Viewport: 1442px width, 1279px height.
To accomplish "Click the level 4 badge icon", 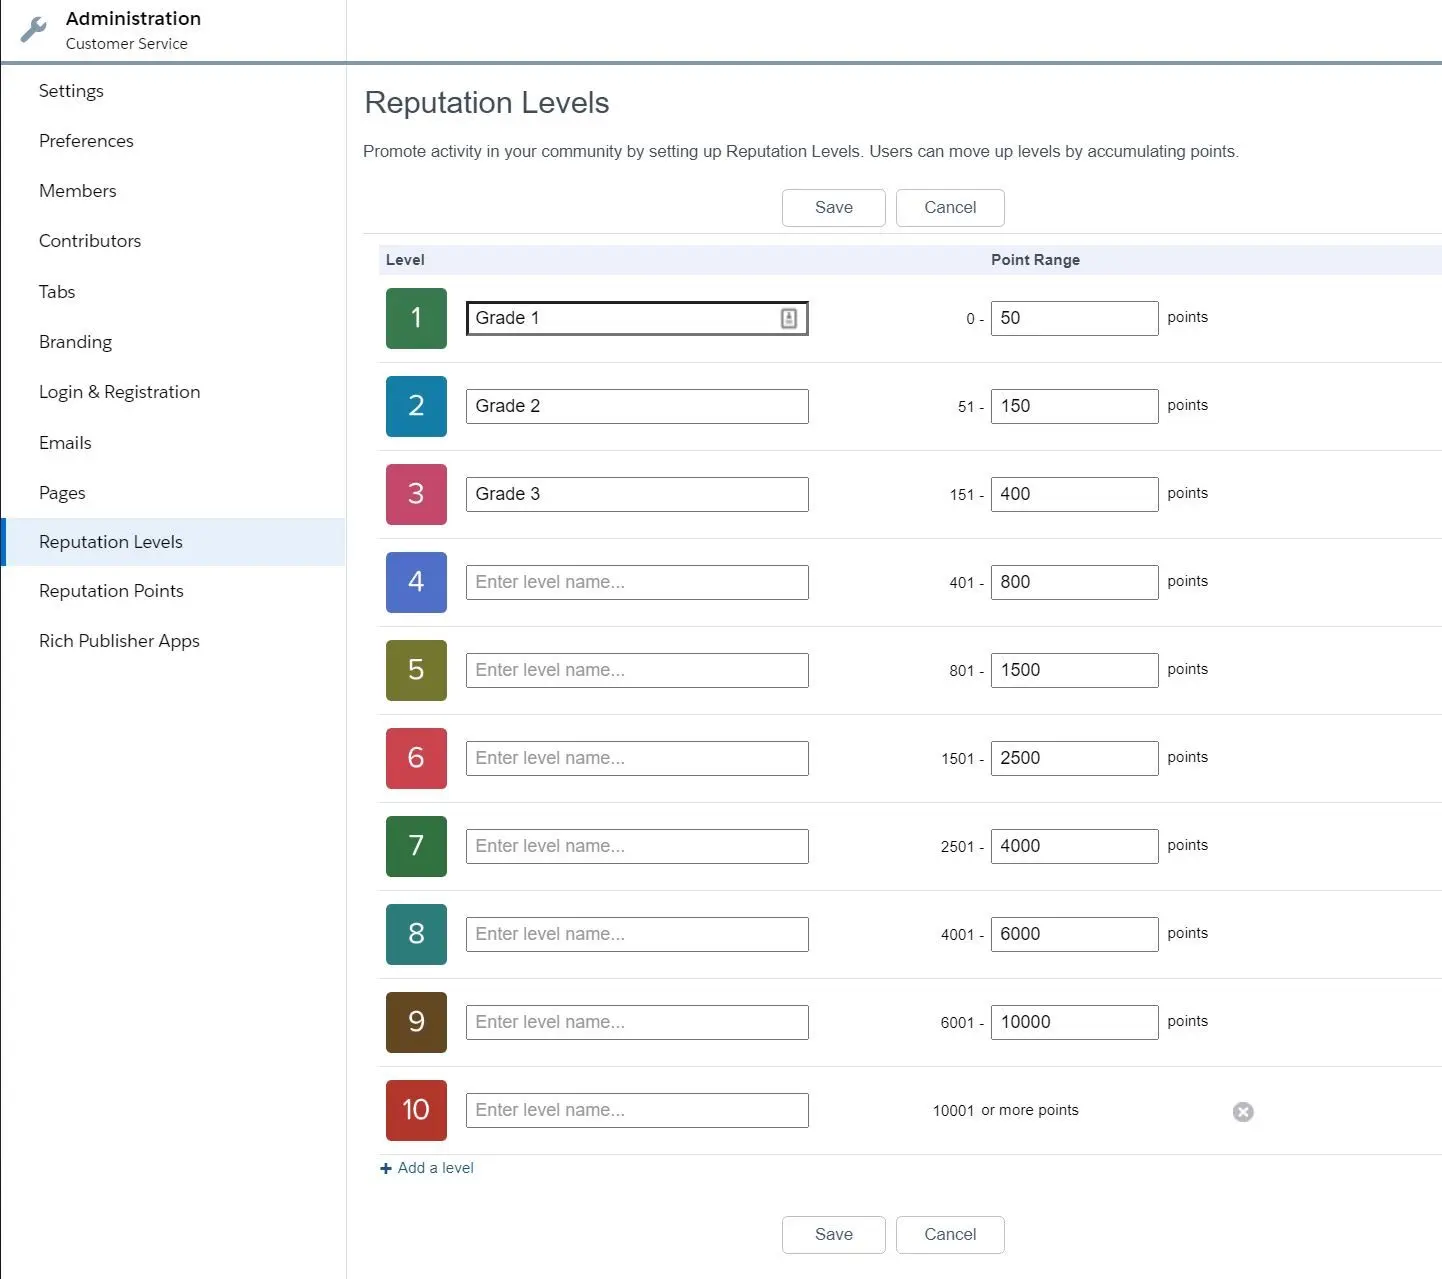I will pyautogui.click(x=416, y=582).
